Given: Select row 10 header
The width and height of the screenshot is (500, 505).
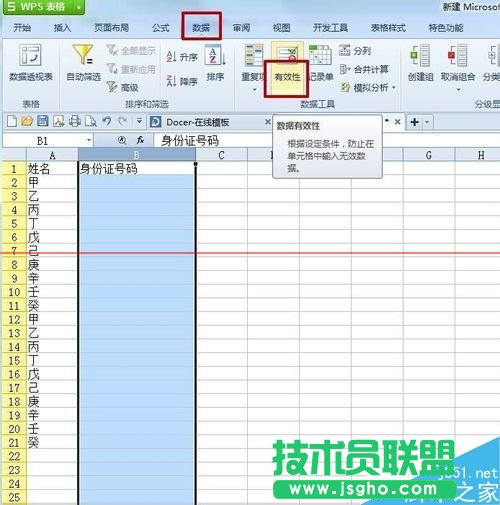Looking at the screenshot, I should (14, 292).
